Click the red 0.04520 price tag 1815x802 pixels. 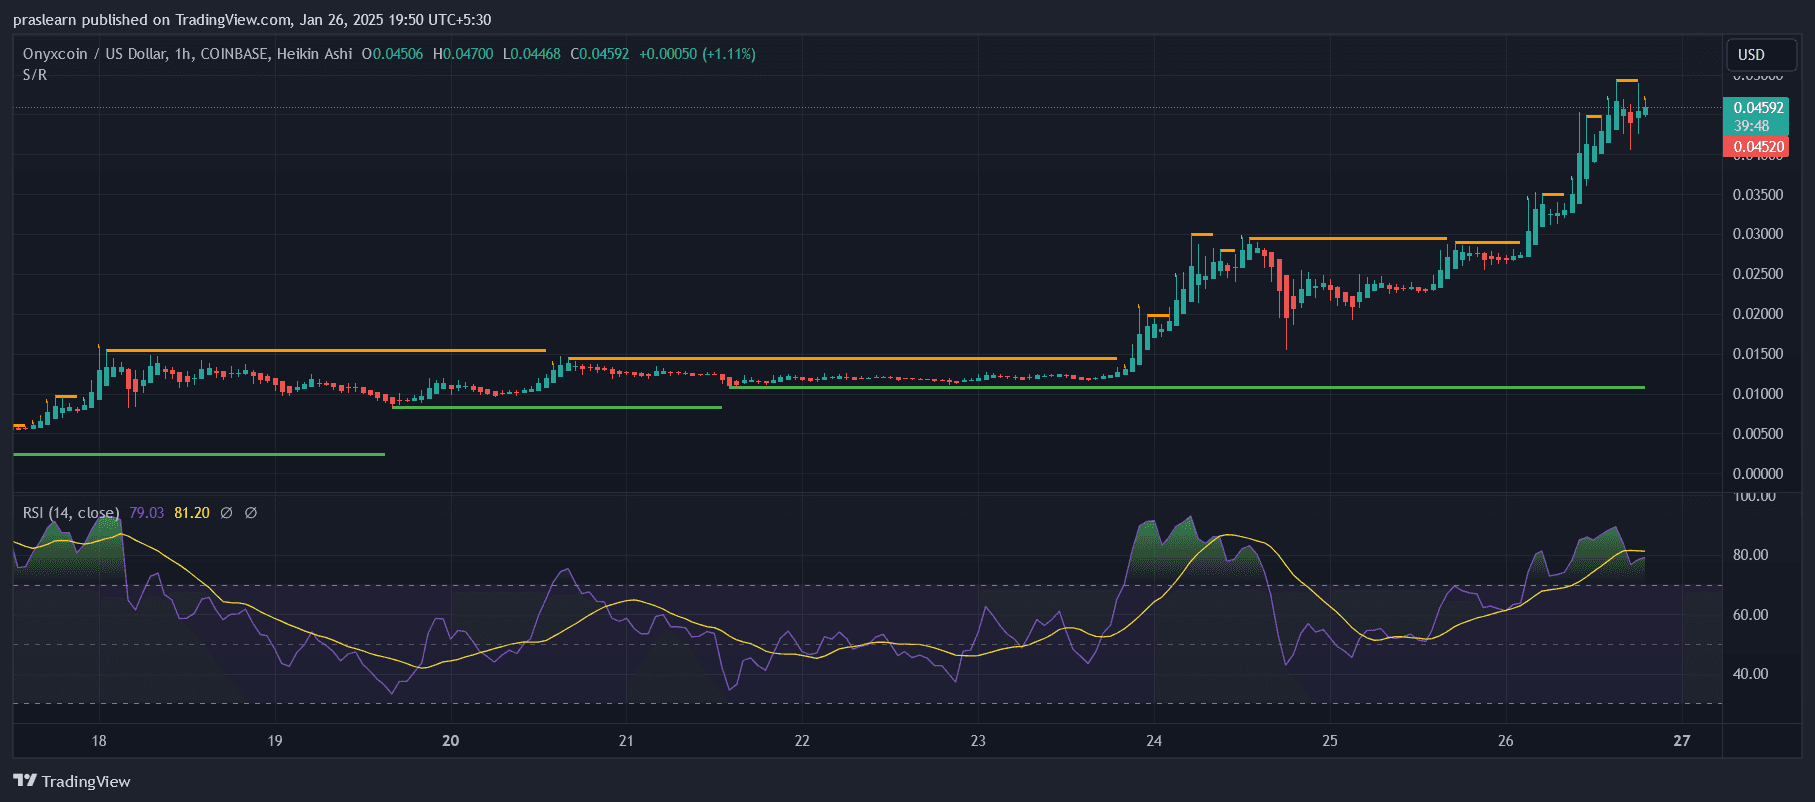(x=1757, y=147)
